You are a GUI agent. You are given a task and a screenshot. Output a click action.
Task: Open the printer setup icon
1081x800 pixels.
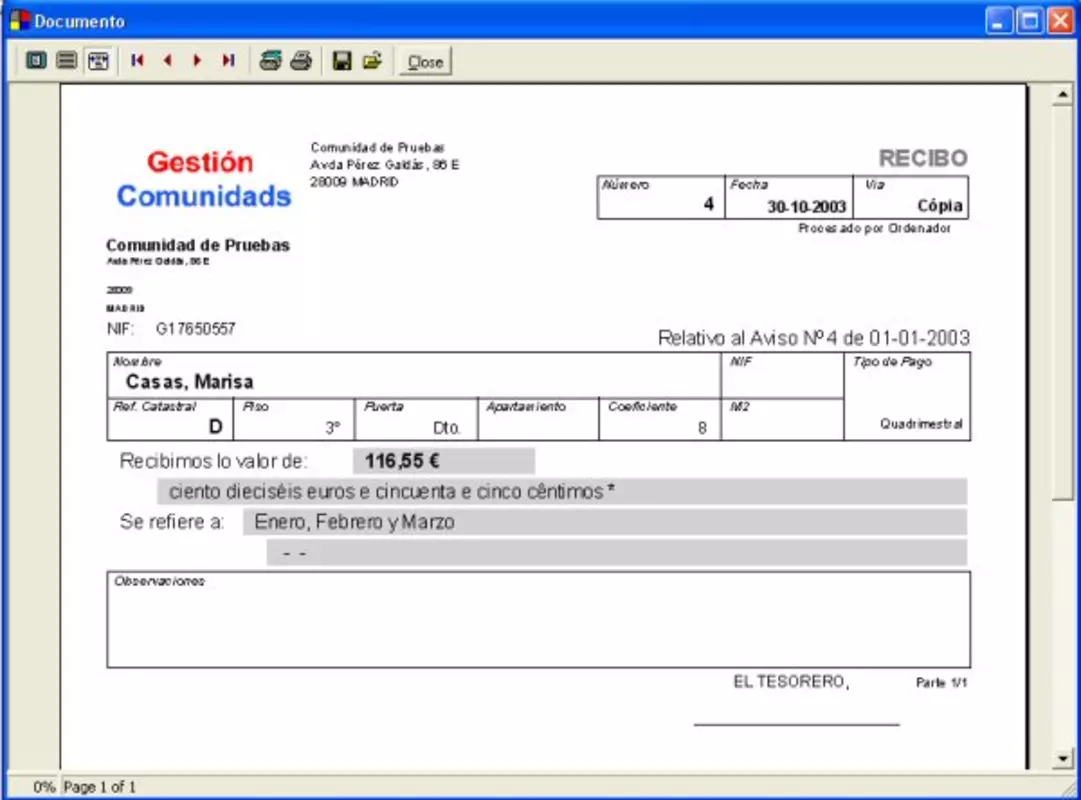click(270, 61)
